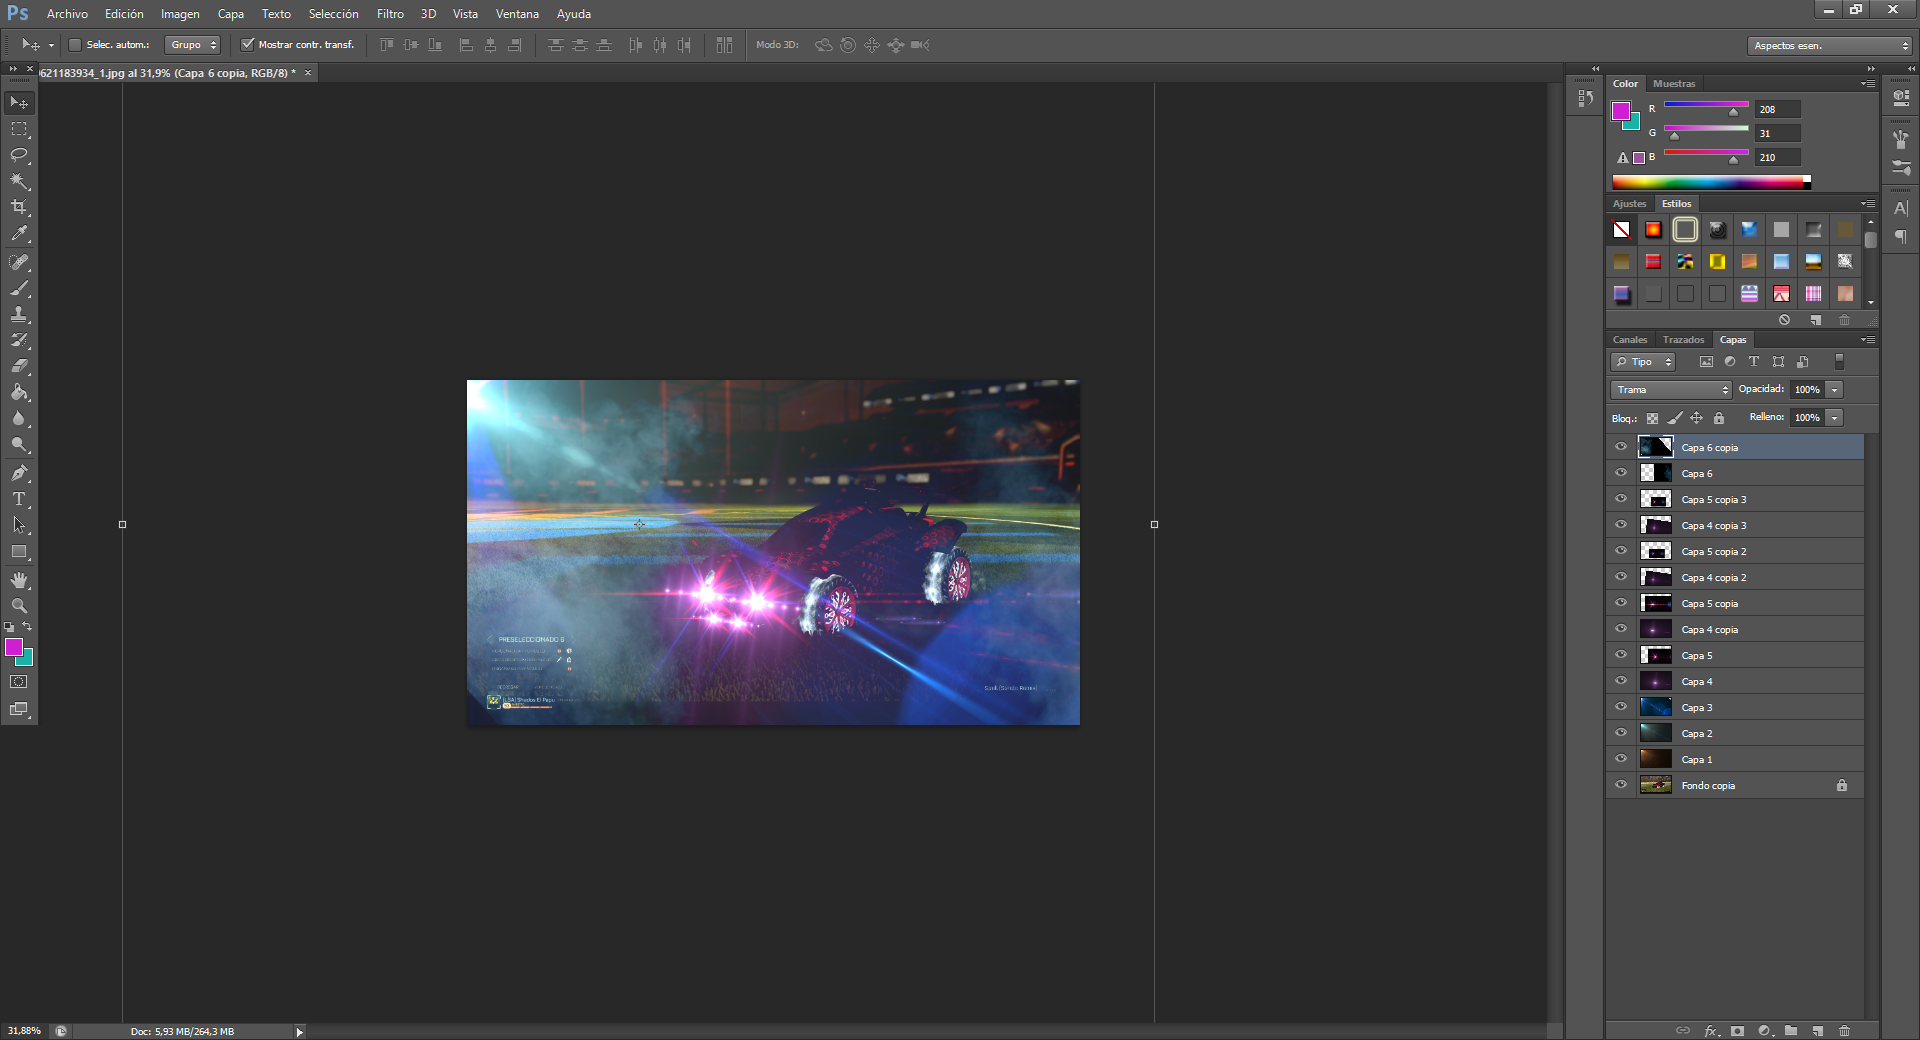Select the Paint Bucket tool
Image resolution: width=1920 pixels, height=1040 pixels.
point(19,392)
